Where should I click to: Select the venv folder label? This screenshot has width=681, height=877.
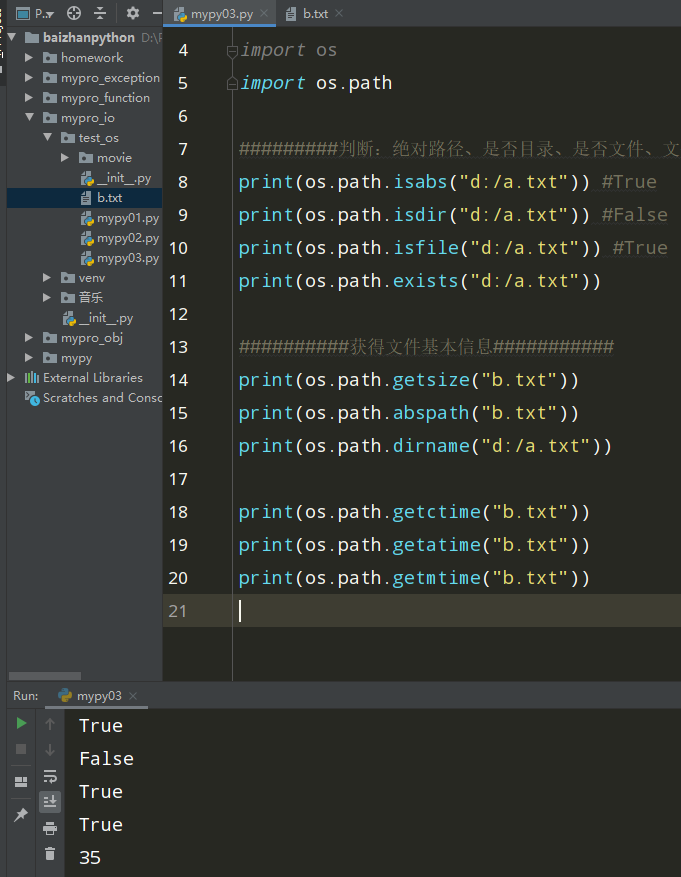coord(92,277)
